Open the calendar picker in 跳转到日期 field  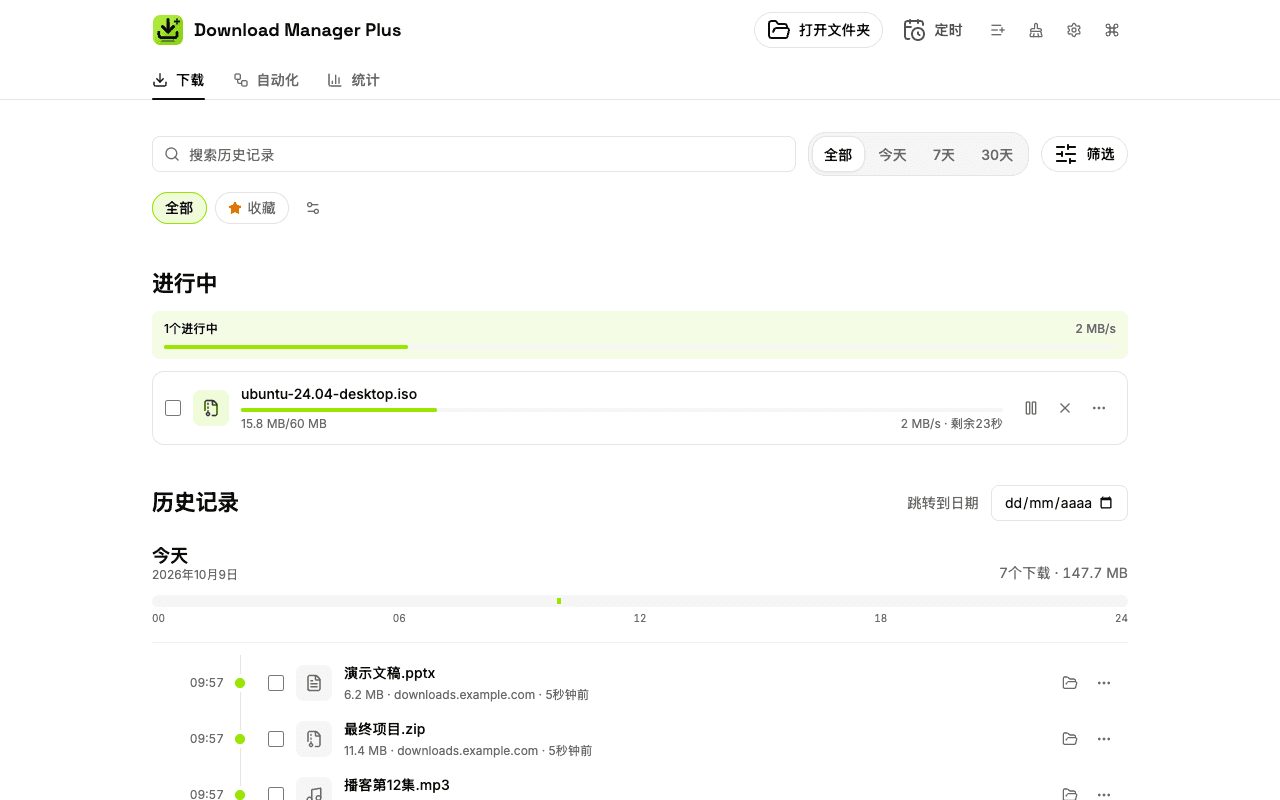pyautogui.click(x=1106, y=503)
